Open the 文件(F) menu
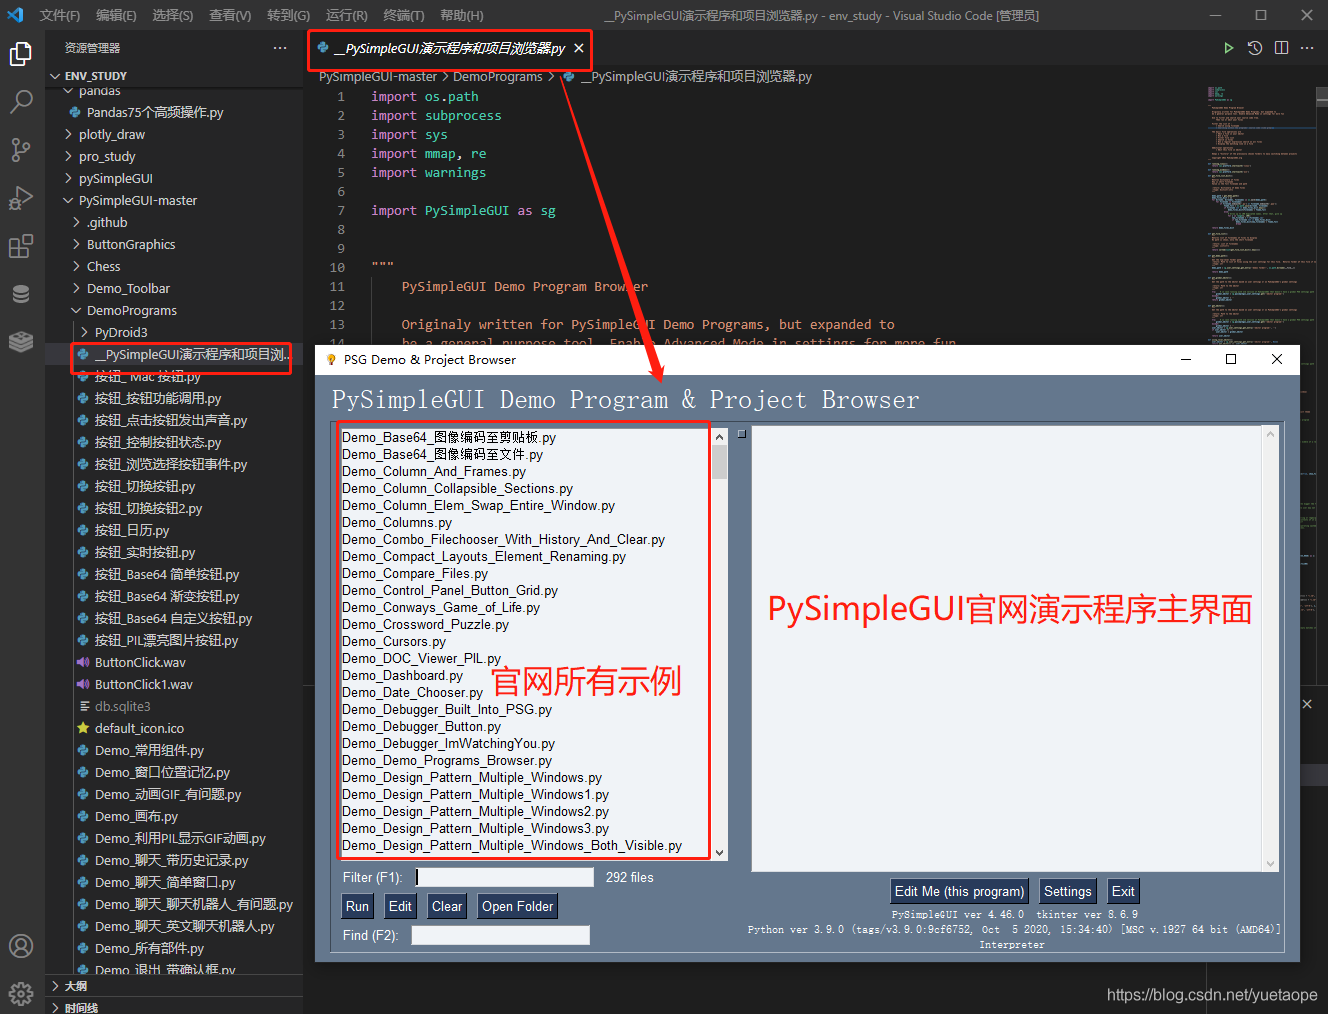The image size is (1328, 1014). (60, 15)
